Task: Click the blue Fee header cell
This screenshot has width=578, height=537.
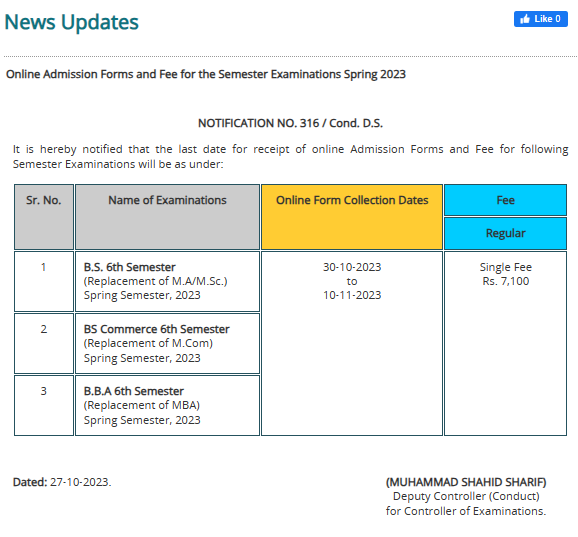Action: point(505,200)
